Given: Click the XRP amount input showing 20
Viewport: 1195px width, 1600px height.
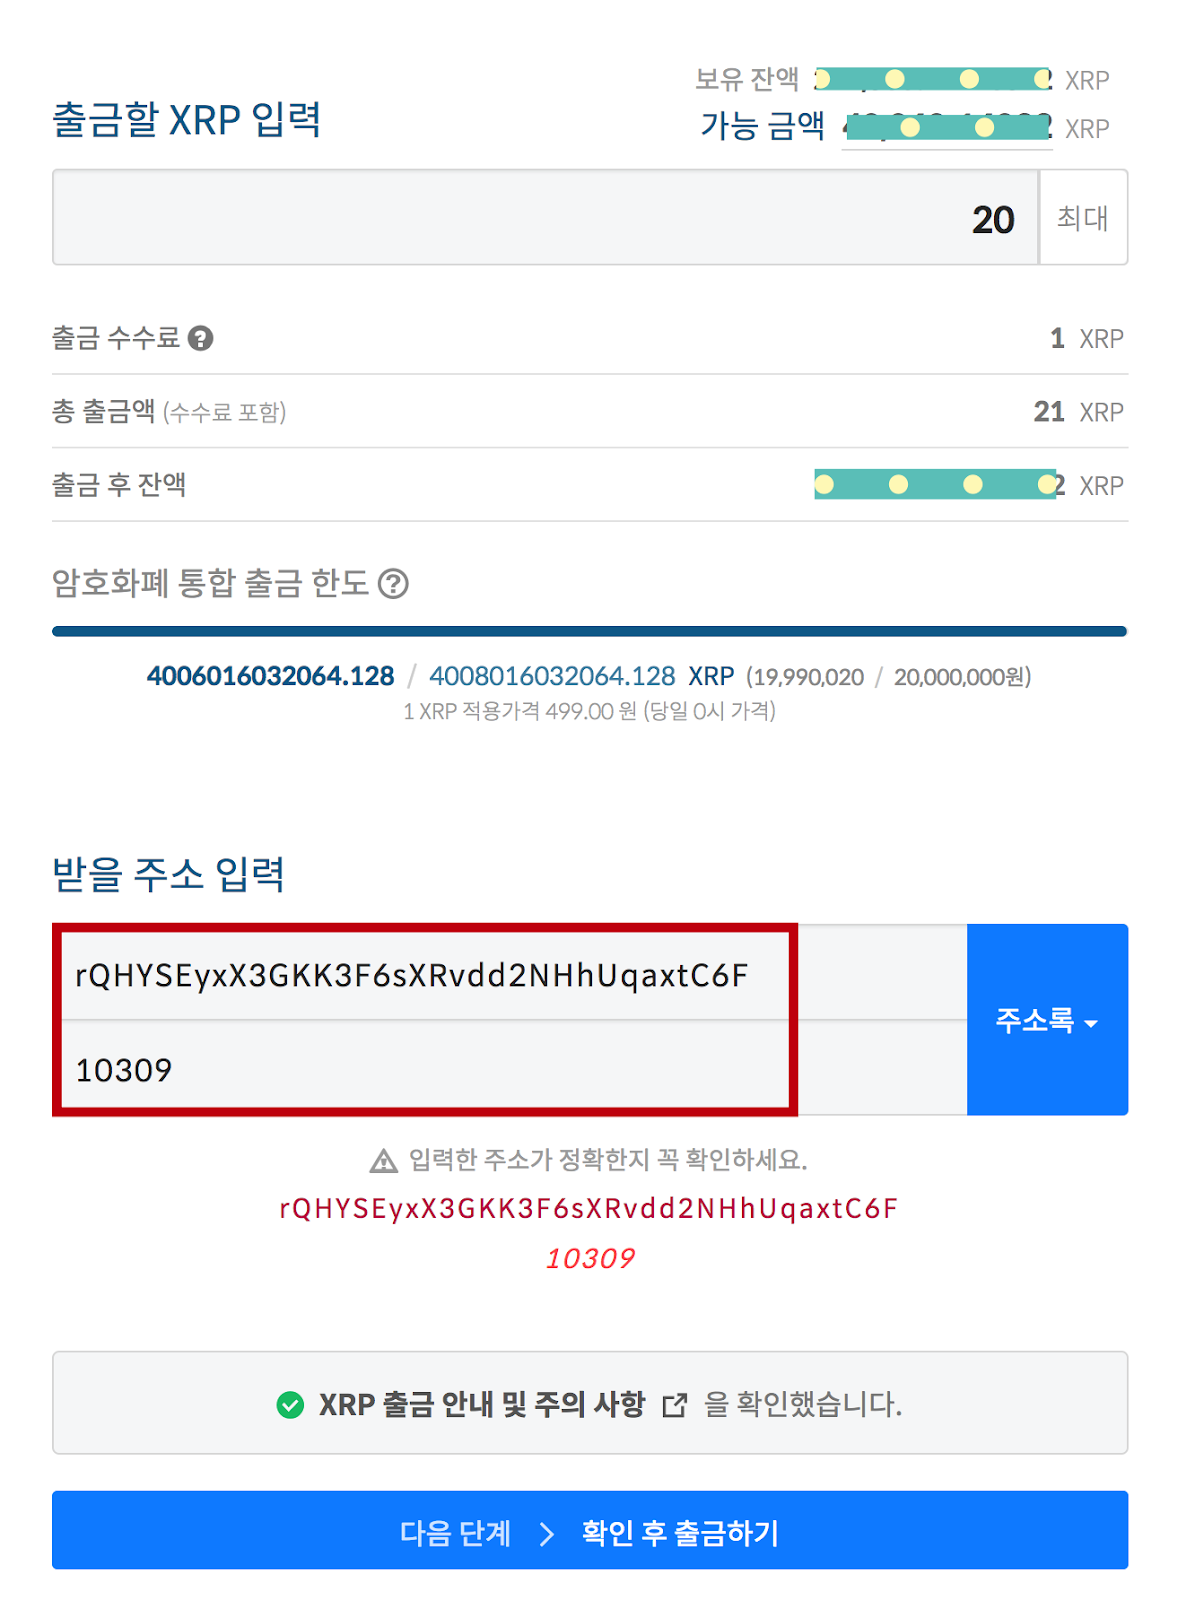Looking at the screenshot, I should [x=546, y=217].
